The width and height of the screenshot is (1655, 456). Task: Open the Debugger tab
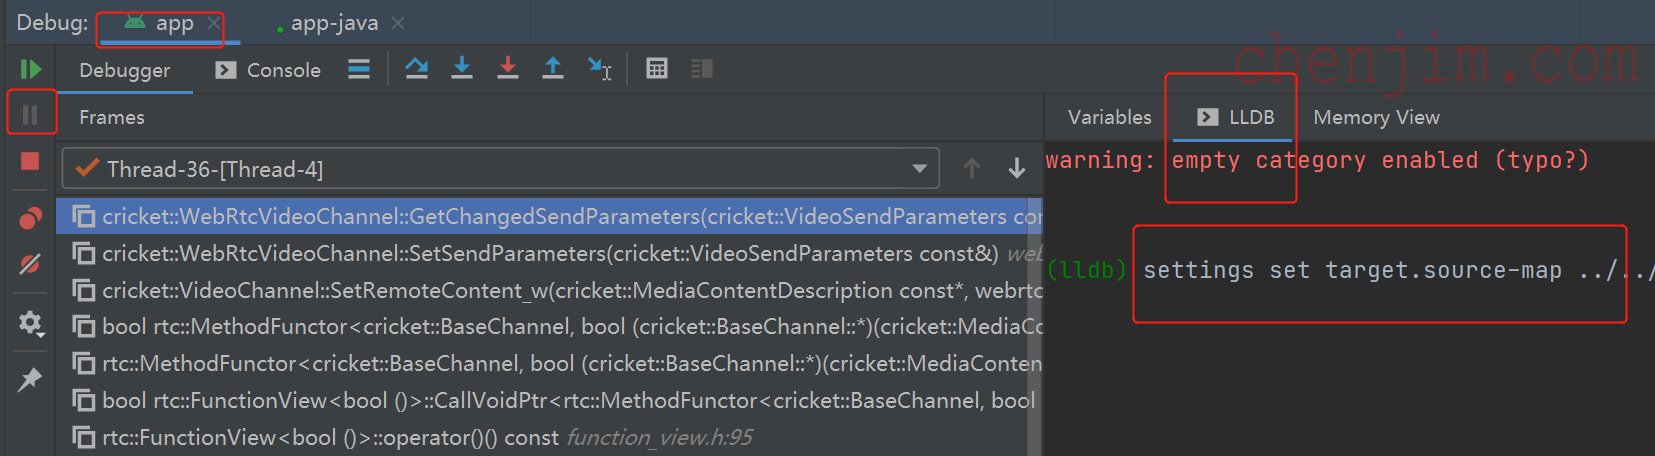click(124, 70)
